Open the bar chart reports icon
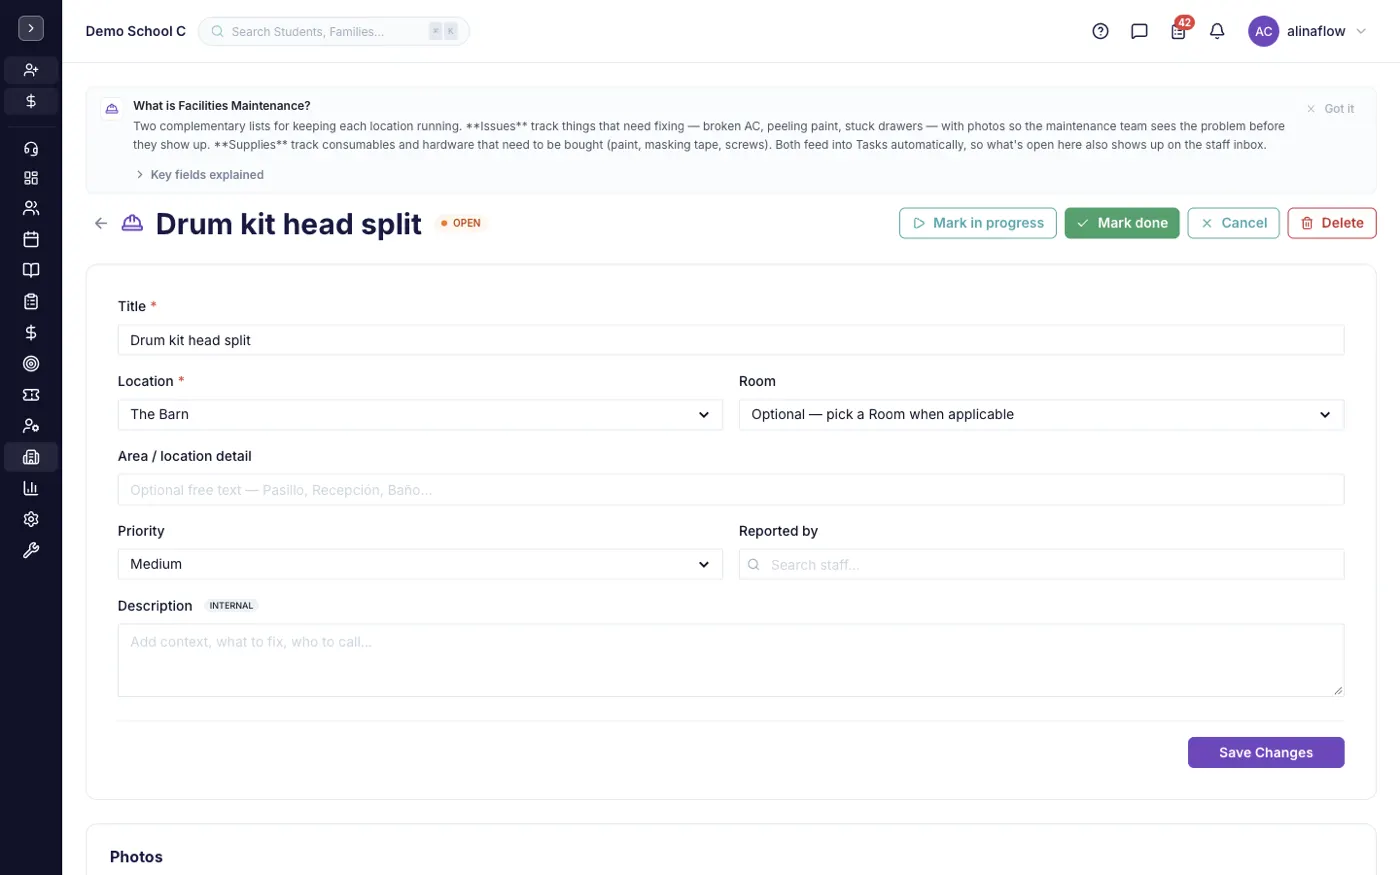1400x875 pixels. [31, 488]
